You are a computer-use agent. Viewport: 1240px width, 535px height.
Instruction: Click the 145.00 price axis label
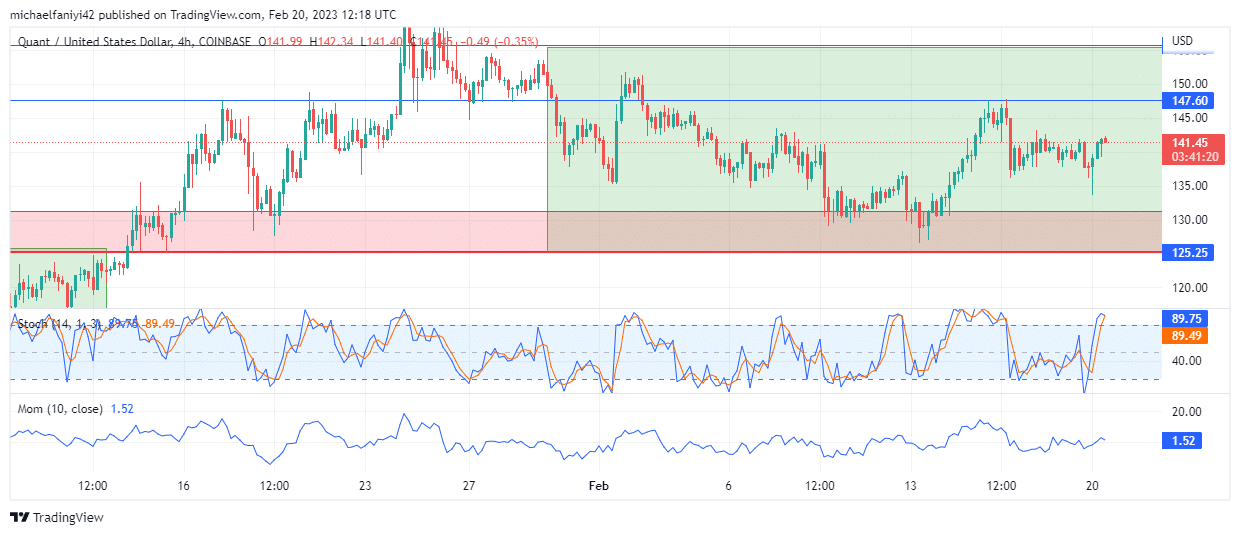[1190, 118]
